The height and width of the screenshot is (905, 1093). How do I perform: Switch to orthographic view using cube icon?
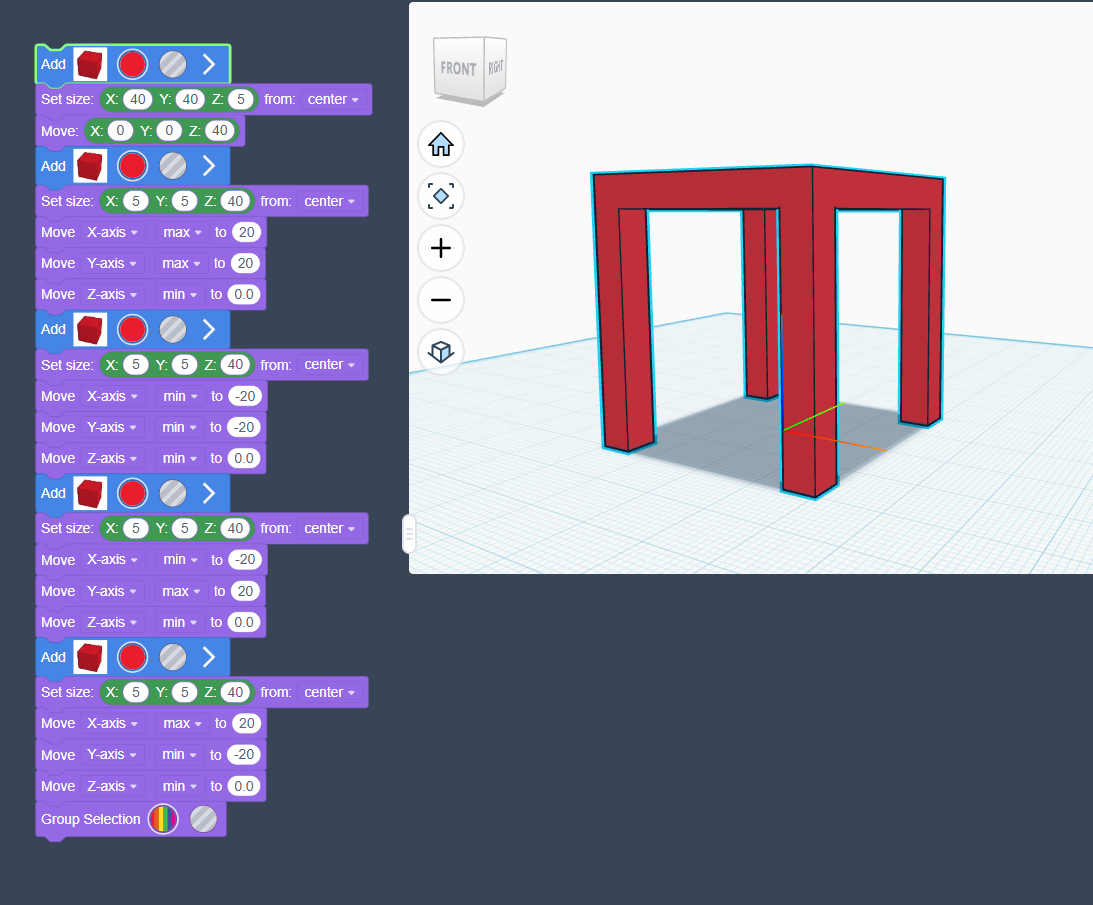point(440,352)
